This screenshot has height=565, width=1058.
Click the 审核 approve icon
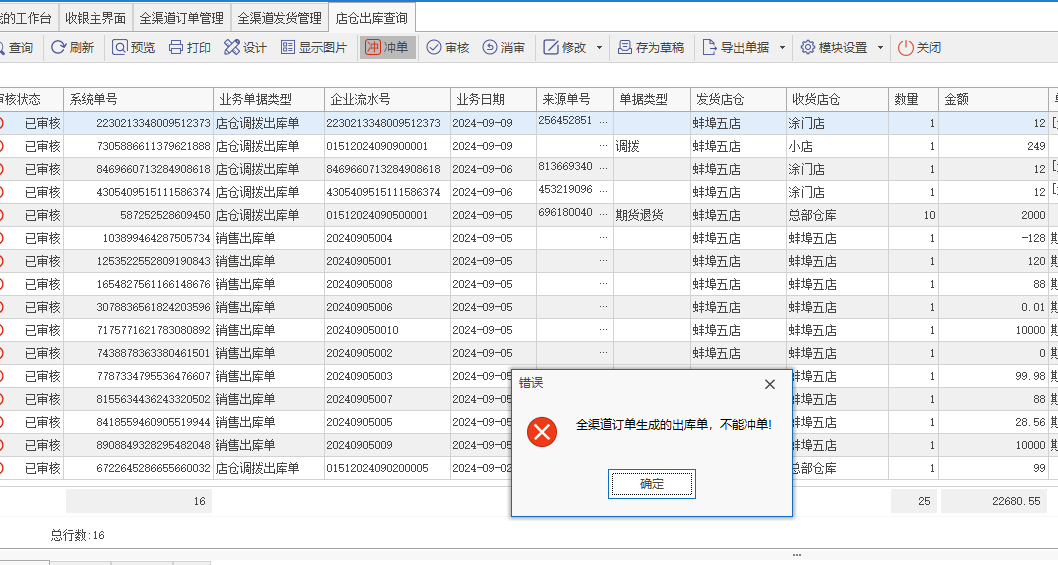pyautogui.click(x=434, y=47)
